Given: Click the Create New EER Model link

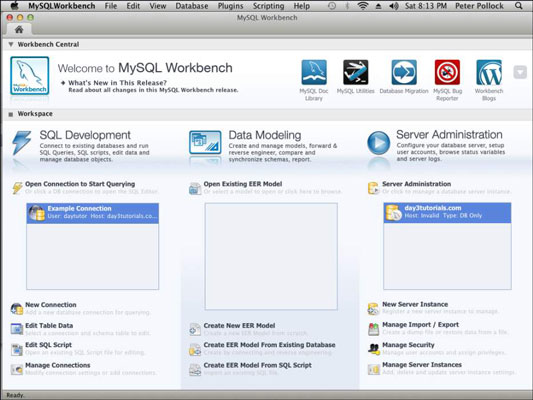Looking at the screenshot, I should point(239,326).
